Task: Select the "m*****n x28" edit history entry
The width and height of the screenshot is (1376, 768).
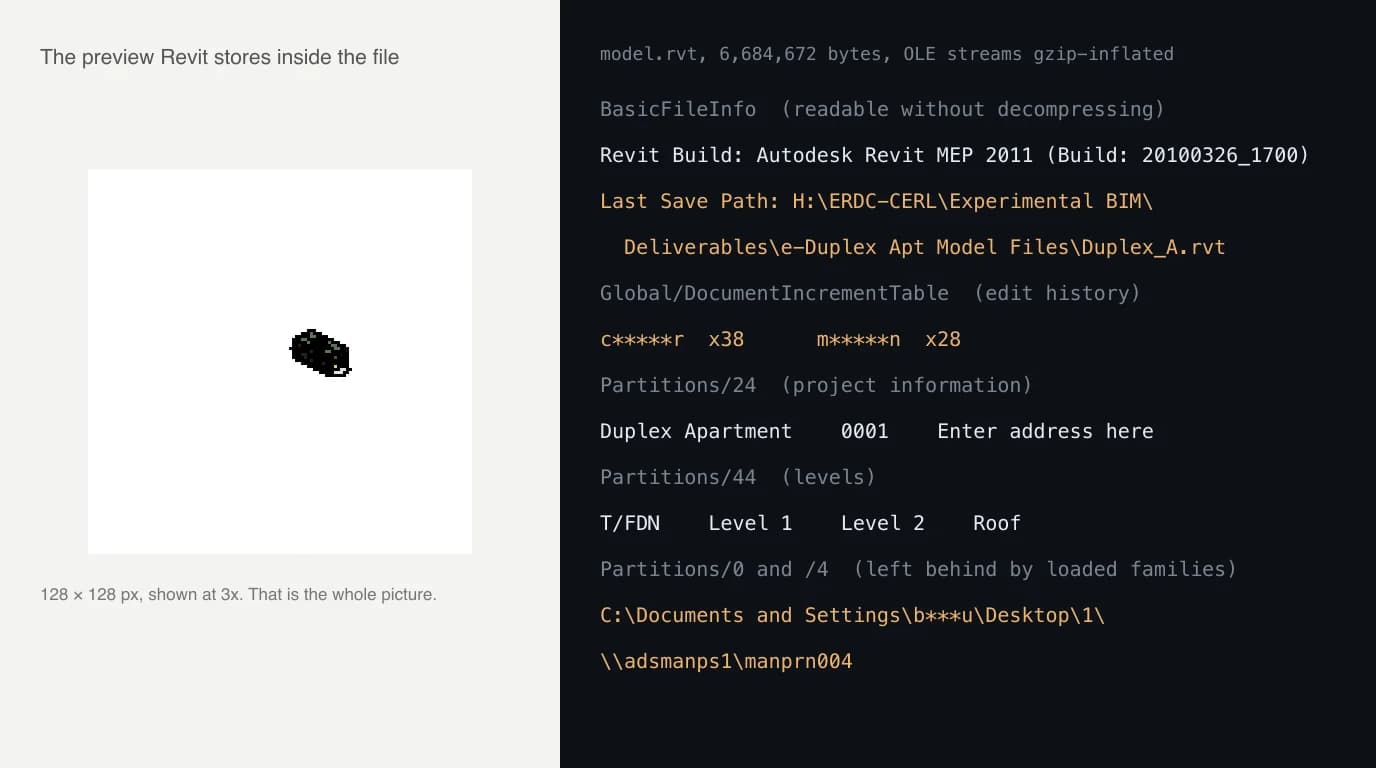Action: [x=888, y=339]
